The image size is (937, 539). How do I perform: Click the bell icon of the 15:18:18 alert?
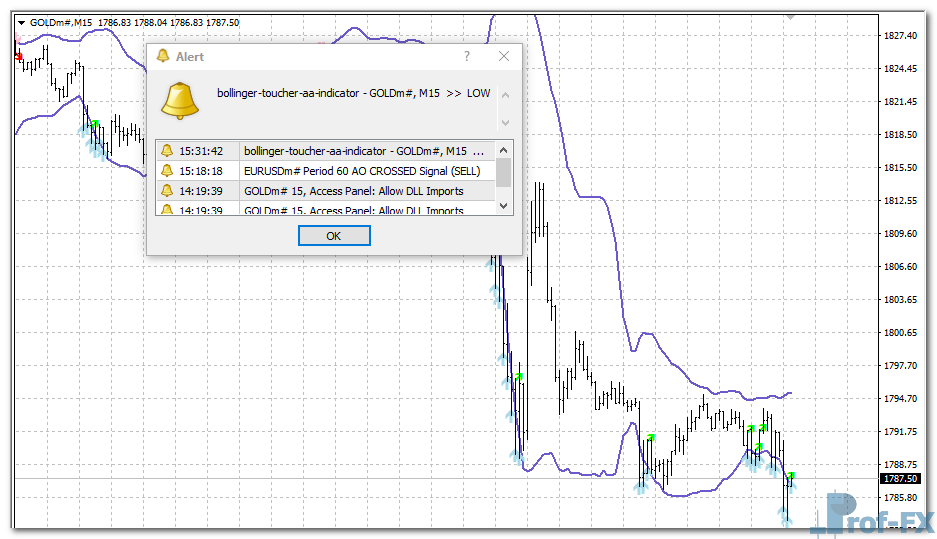[167, 171]
